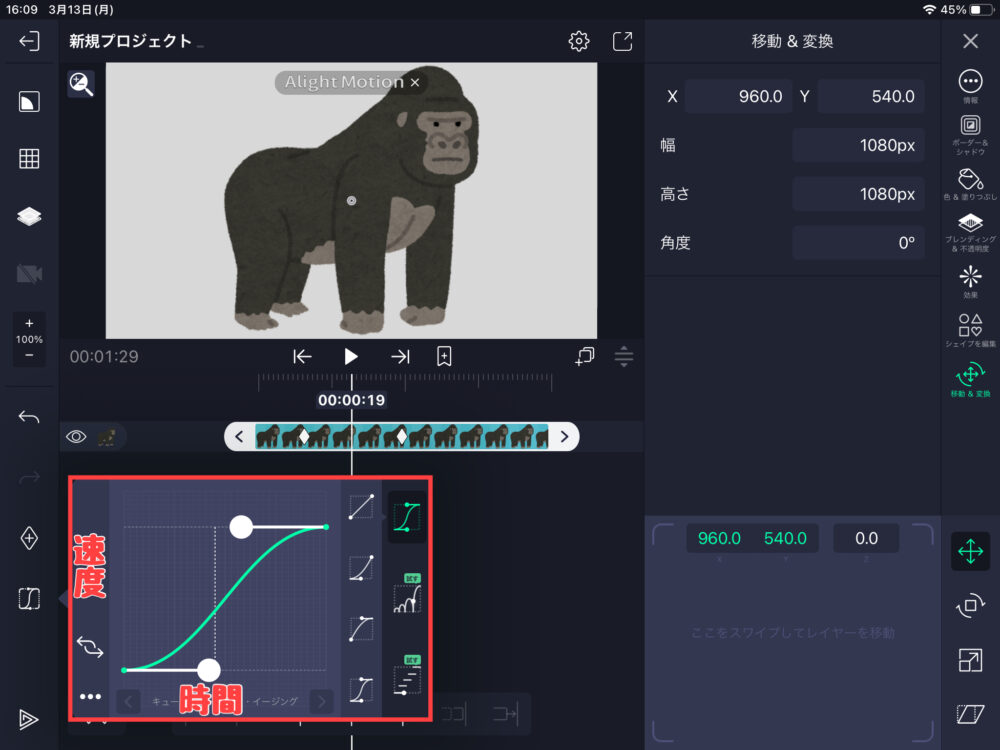Open the Border & Shadow panel
This screenshot has height=750, width=1000.
coord(969,132)
